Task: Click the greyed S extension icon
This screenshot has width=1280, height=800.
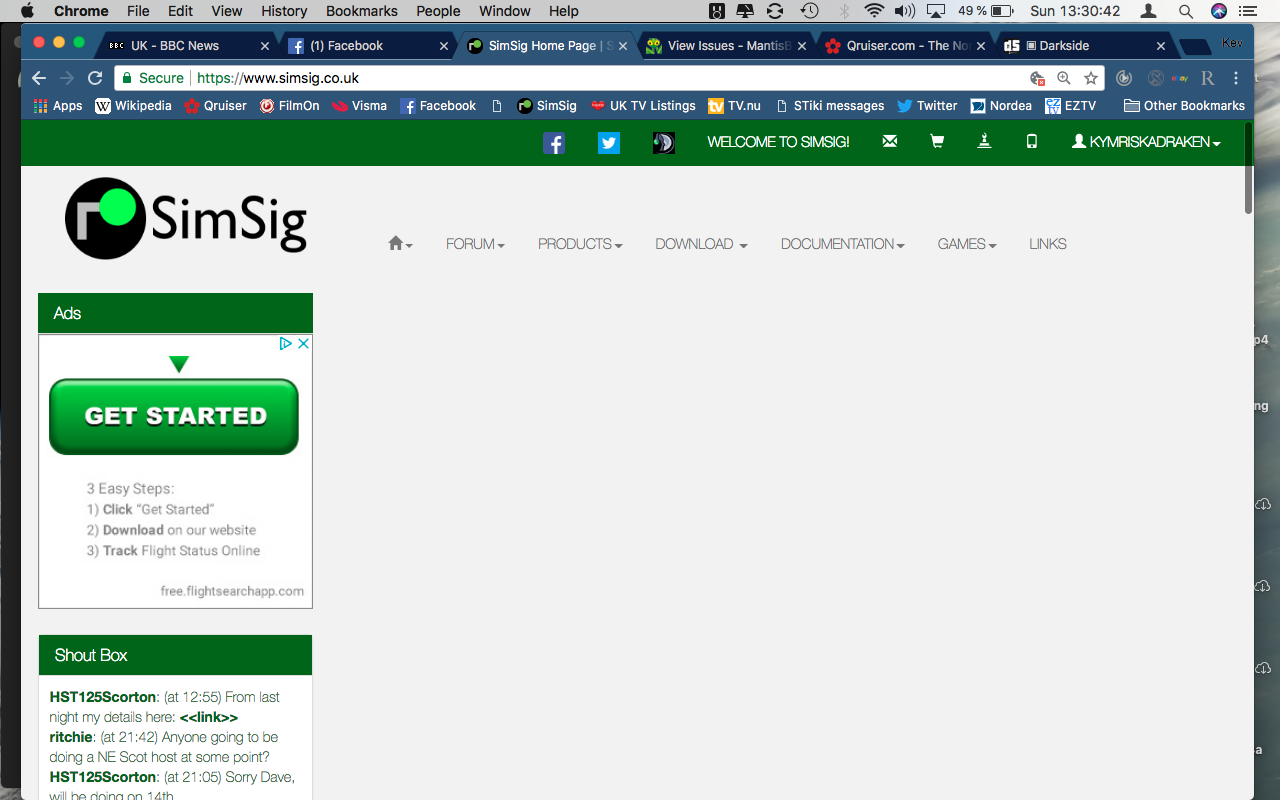Action: (1155, 78)
